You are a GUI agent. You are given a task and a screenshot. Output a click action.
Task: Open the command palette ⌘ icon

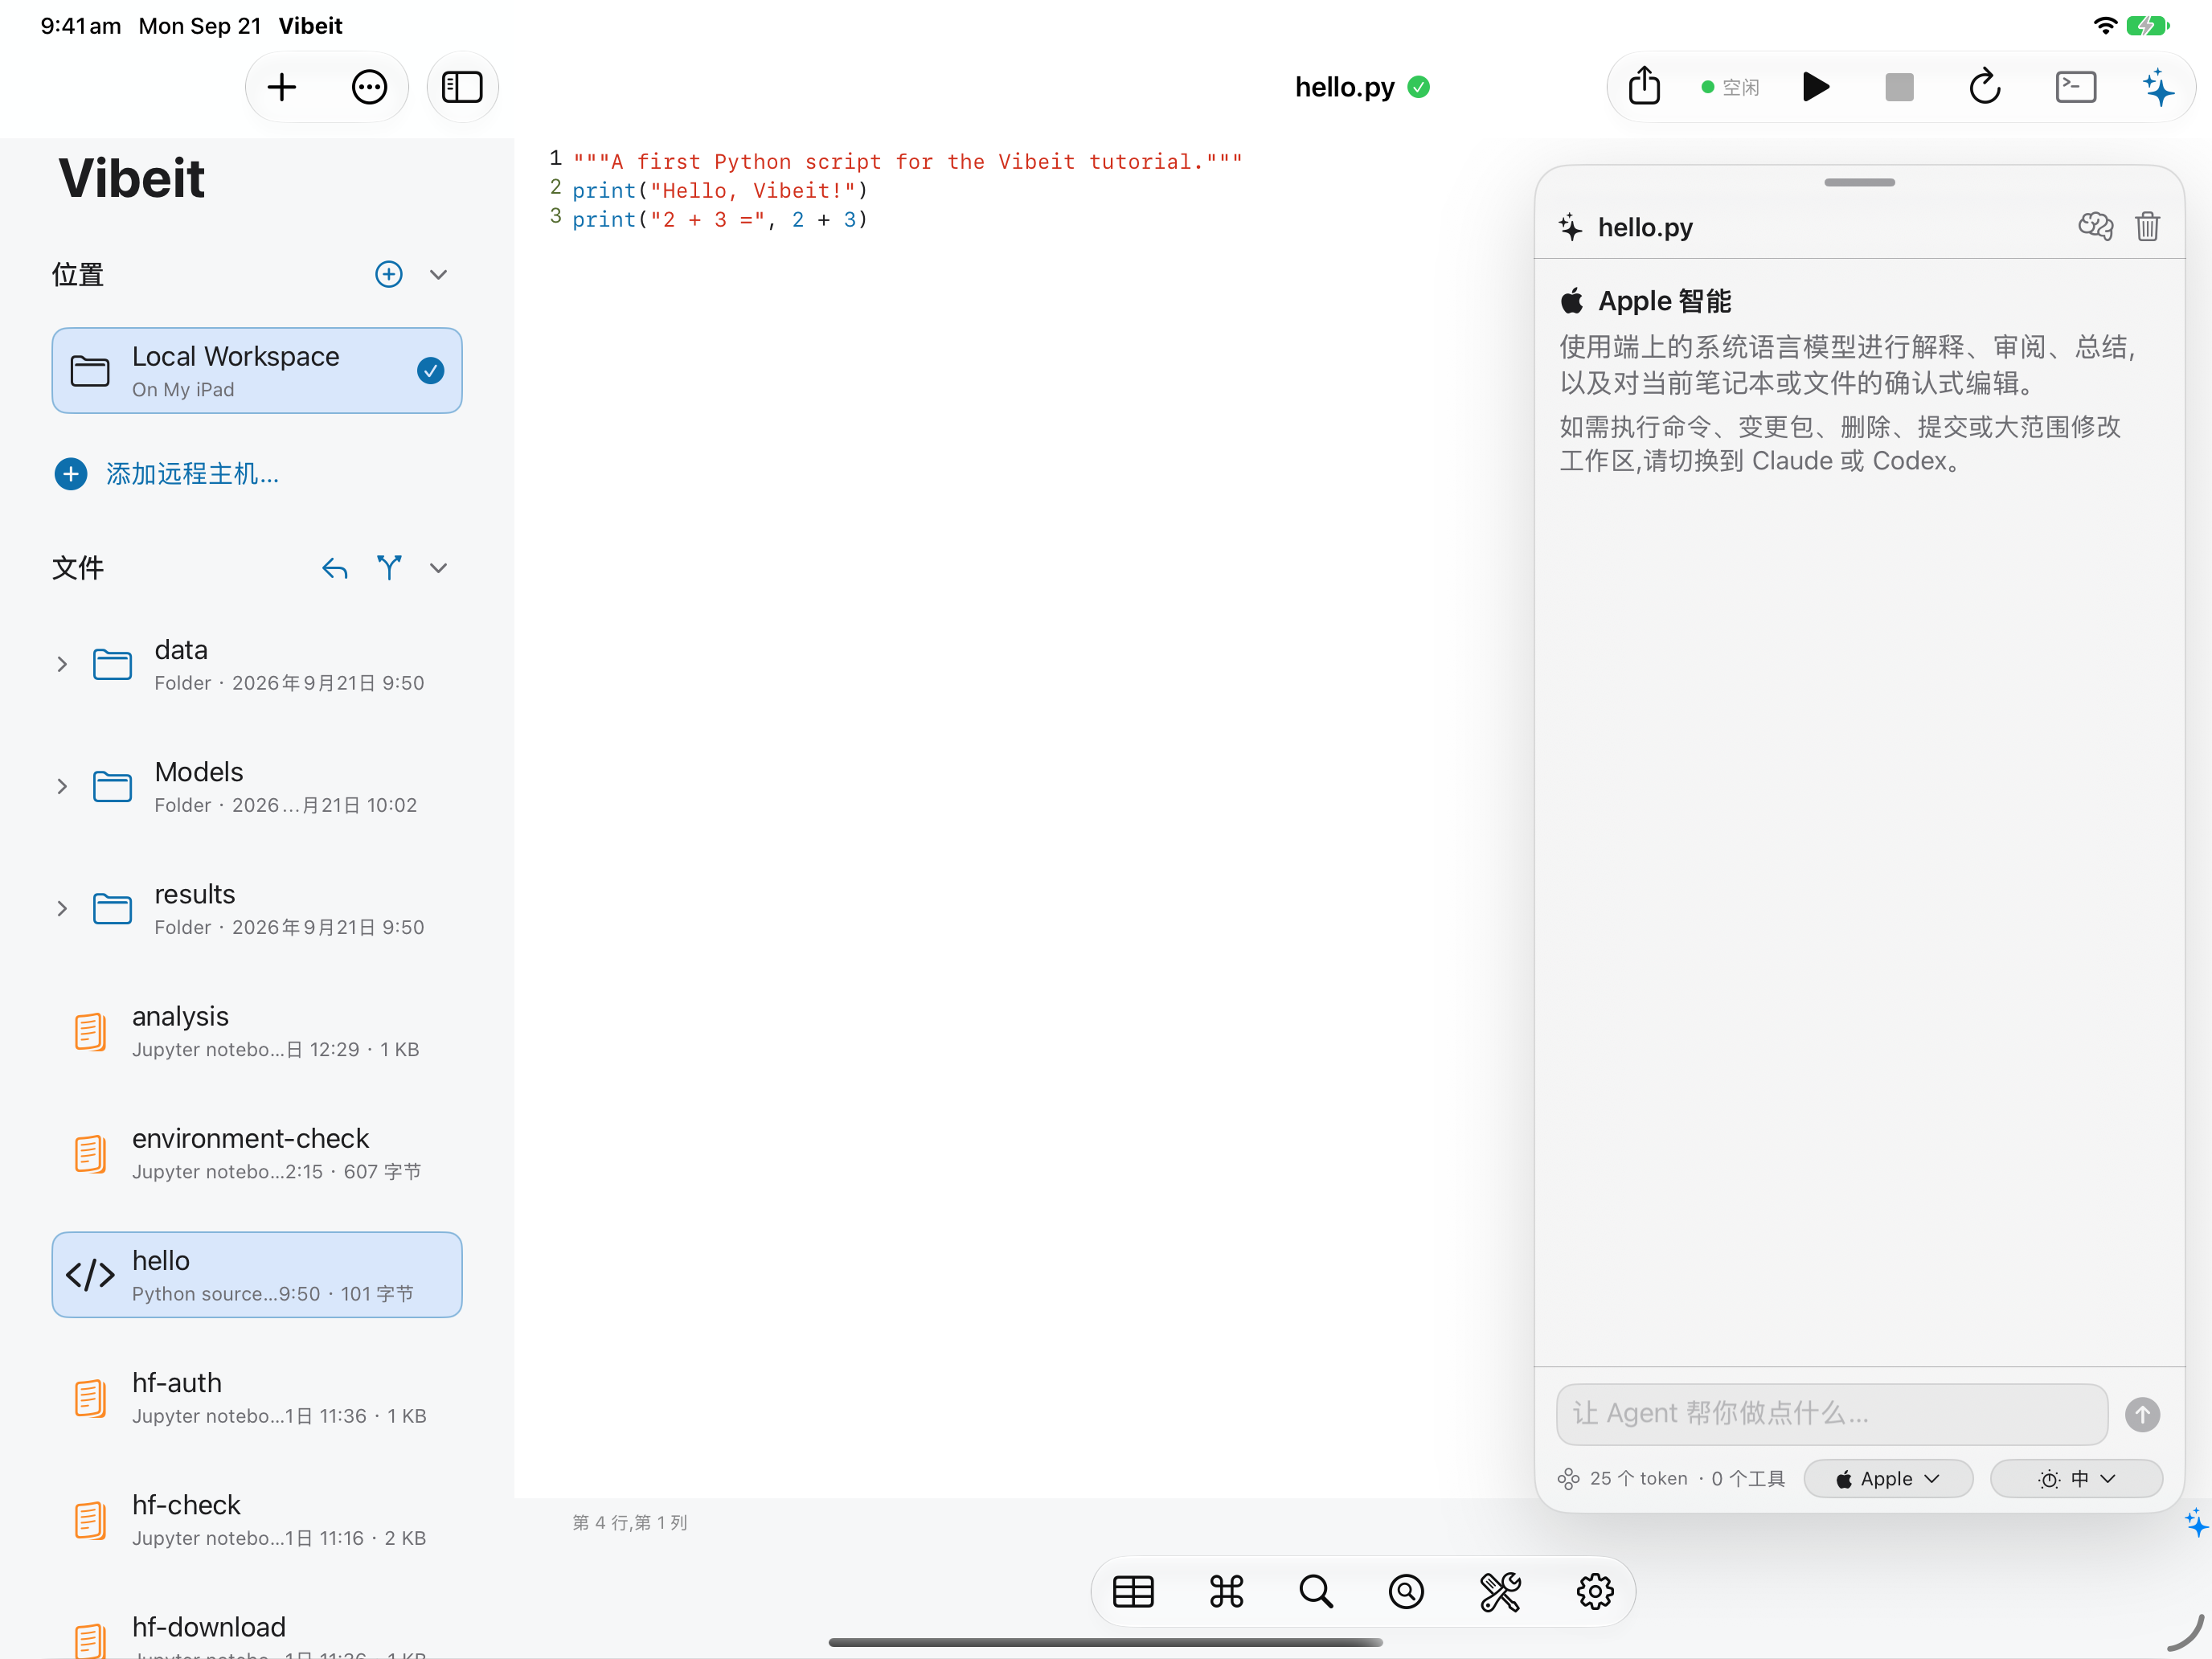1226,1591
